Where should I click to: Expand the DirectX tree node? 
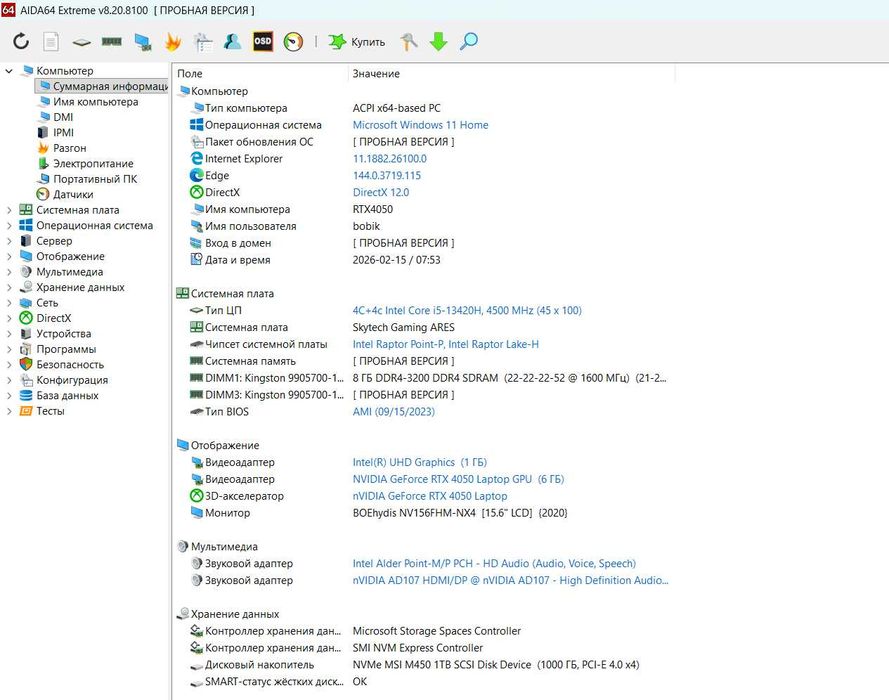pos(9,318)
